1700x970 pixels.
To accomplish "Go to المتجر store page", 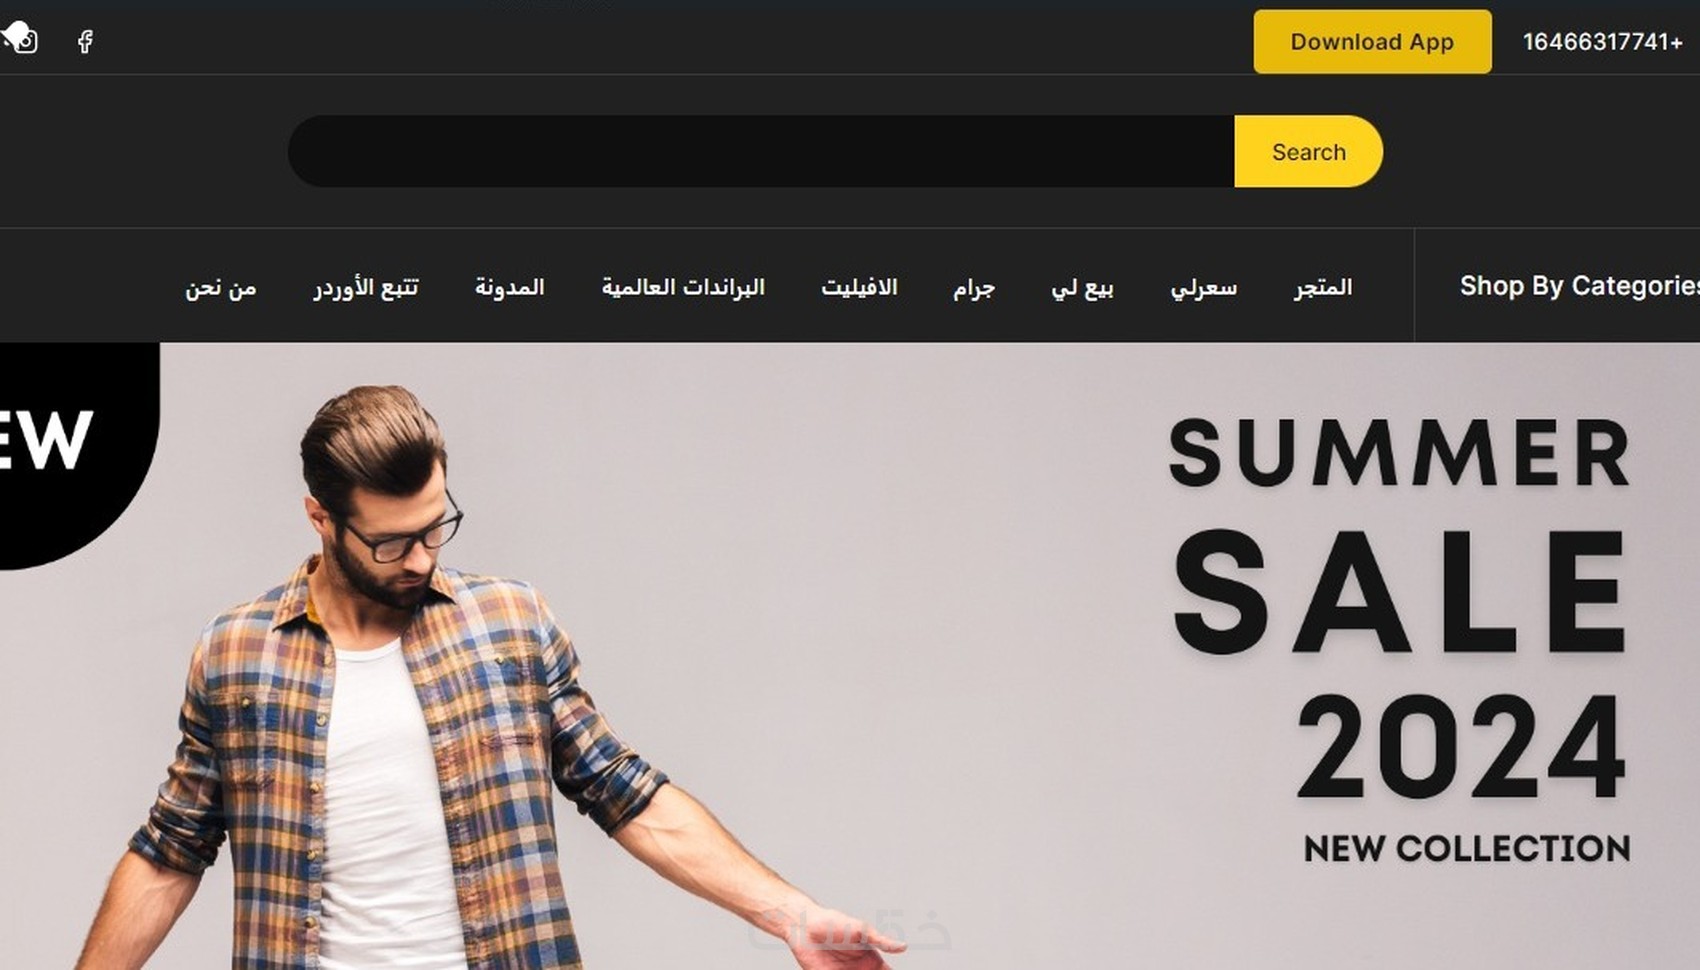I will 1322,288.
